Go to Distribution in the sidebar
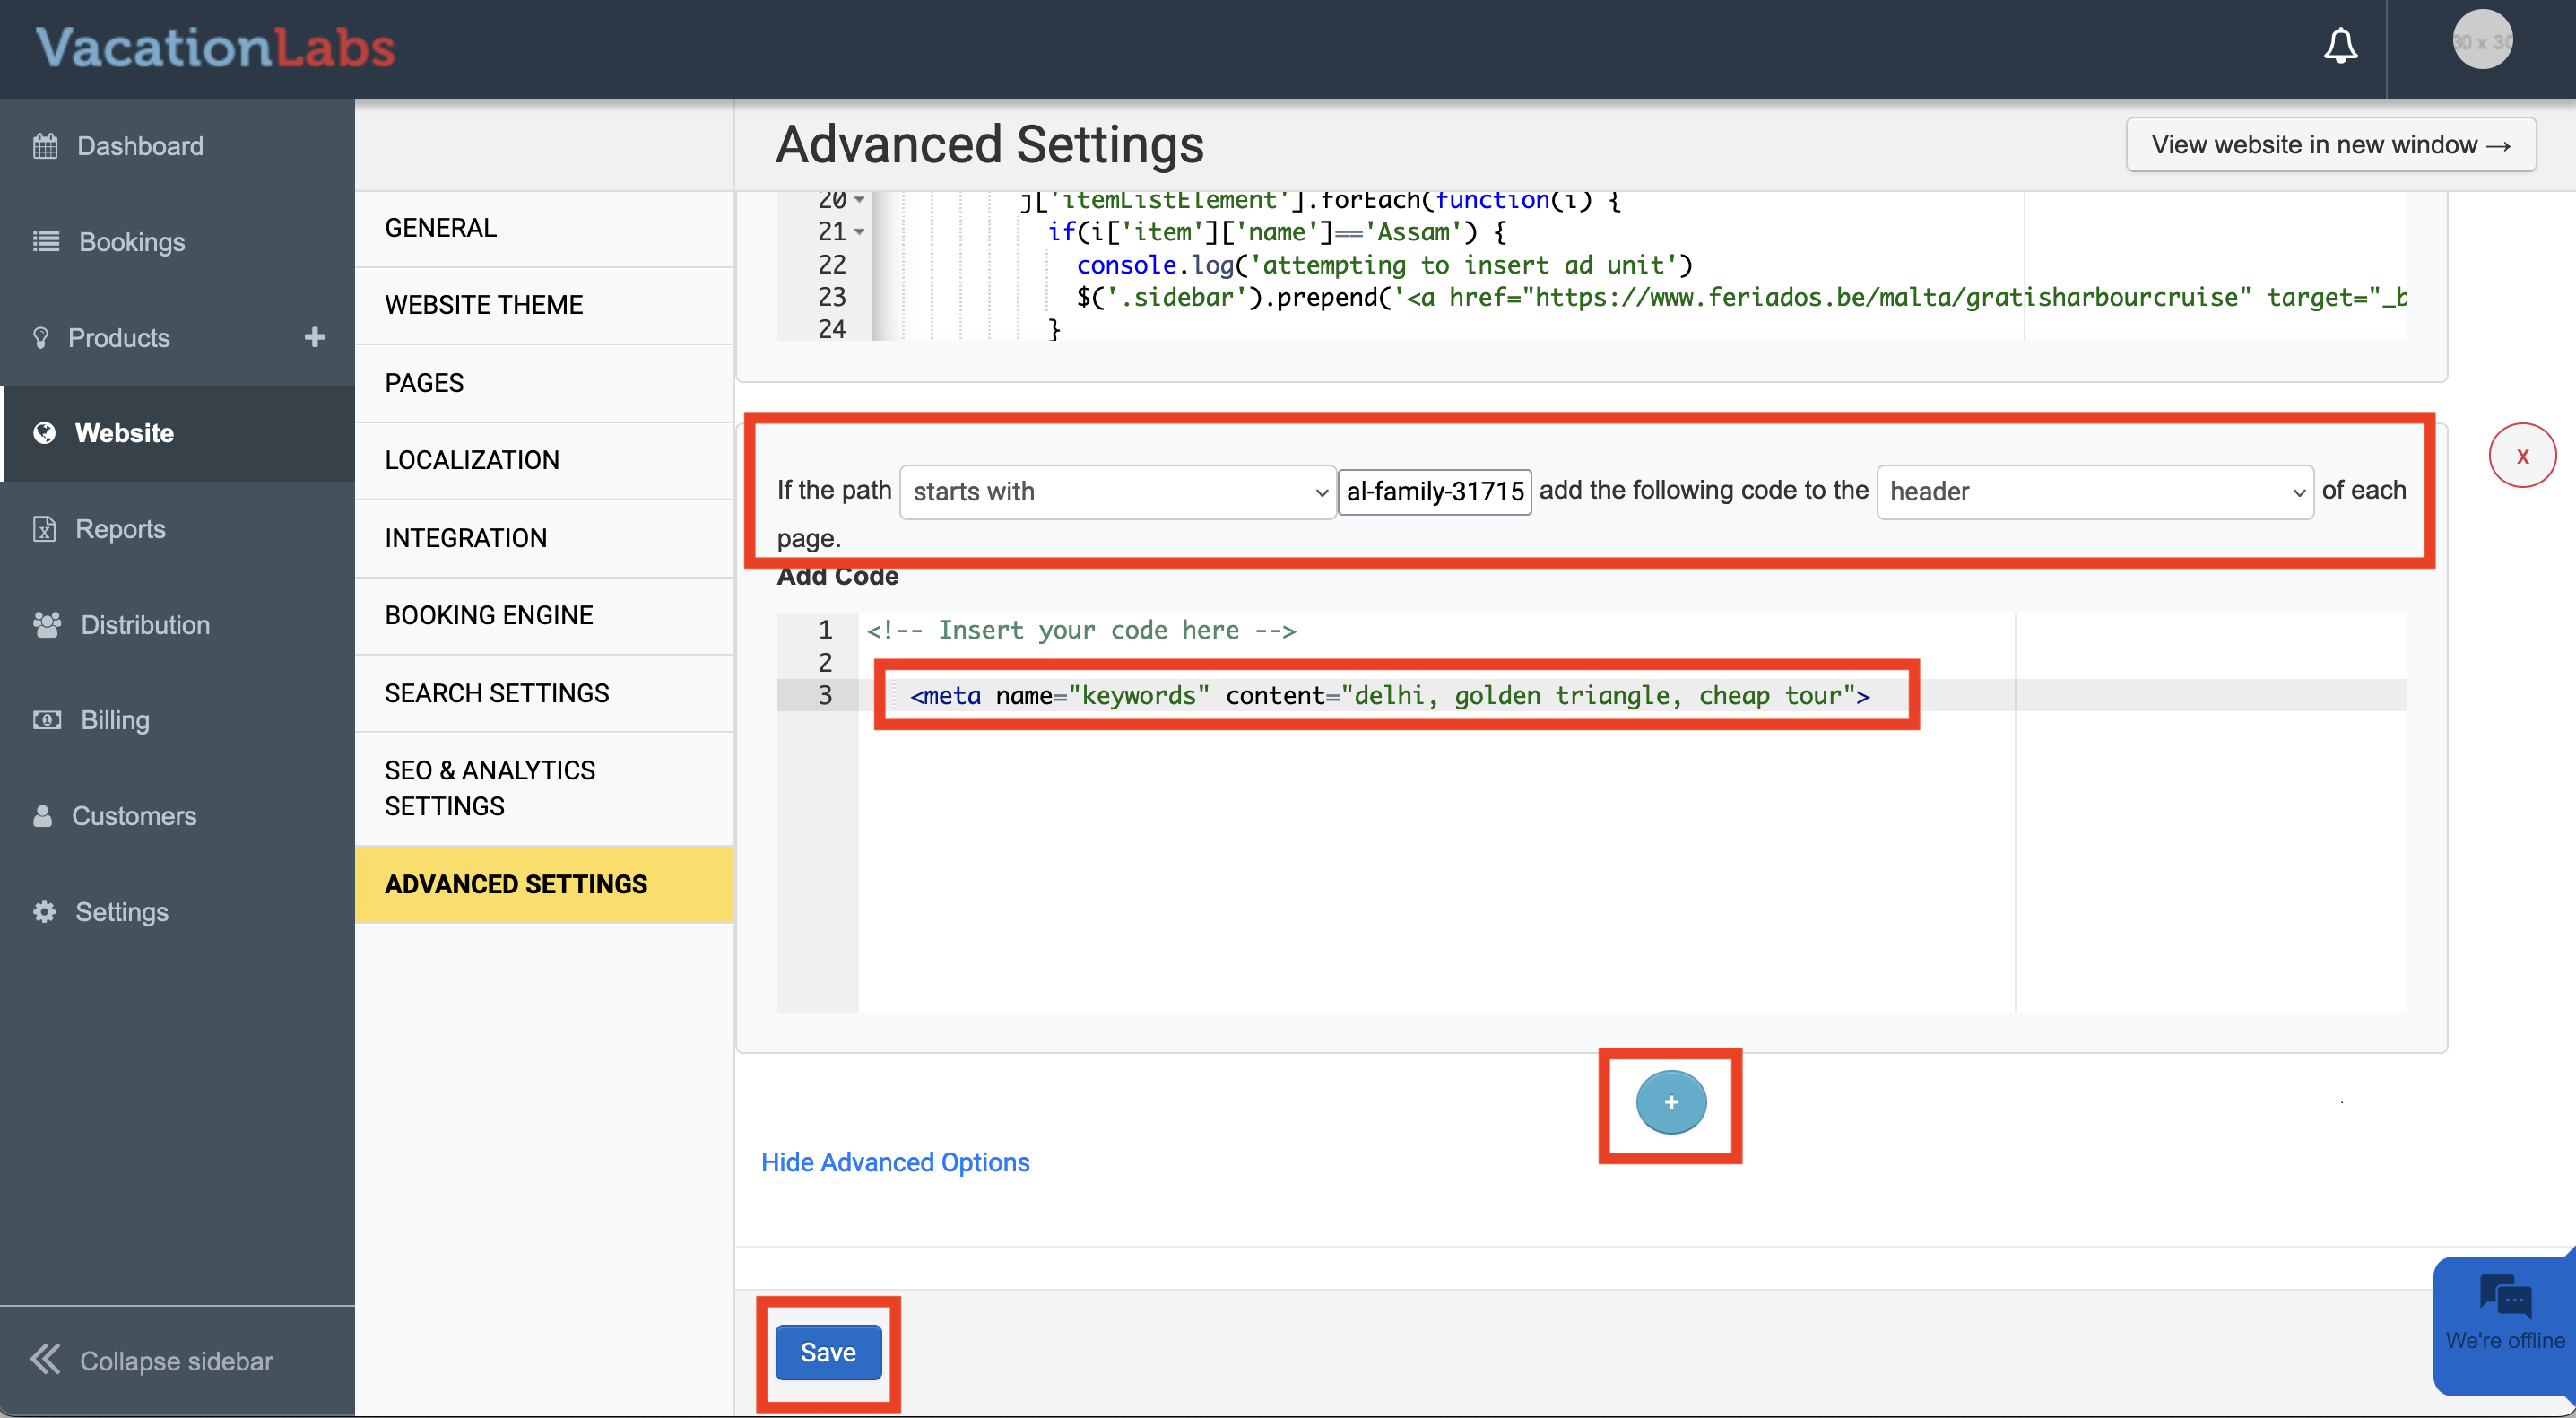Screen dimensions: 2576x1418 click(145, 625)
